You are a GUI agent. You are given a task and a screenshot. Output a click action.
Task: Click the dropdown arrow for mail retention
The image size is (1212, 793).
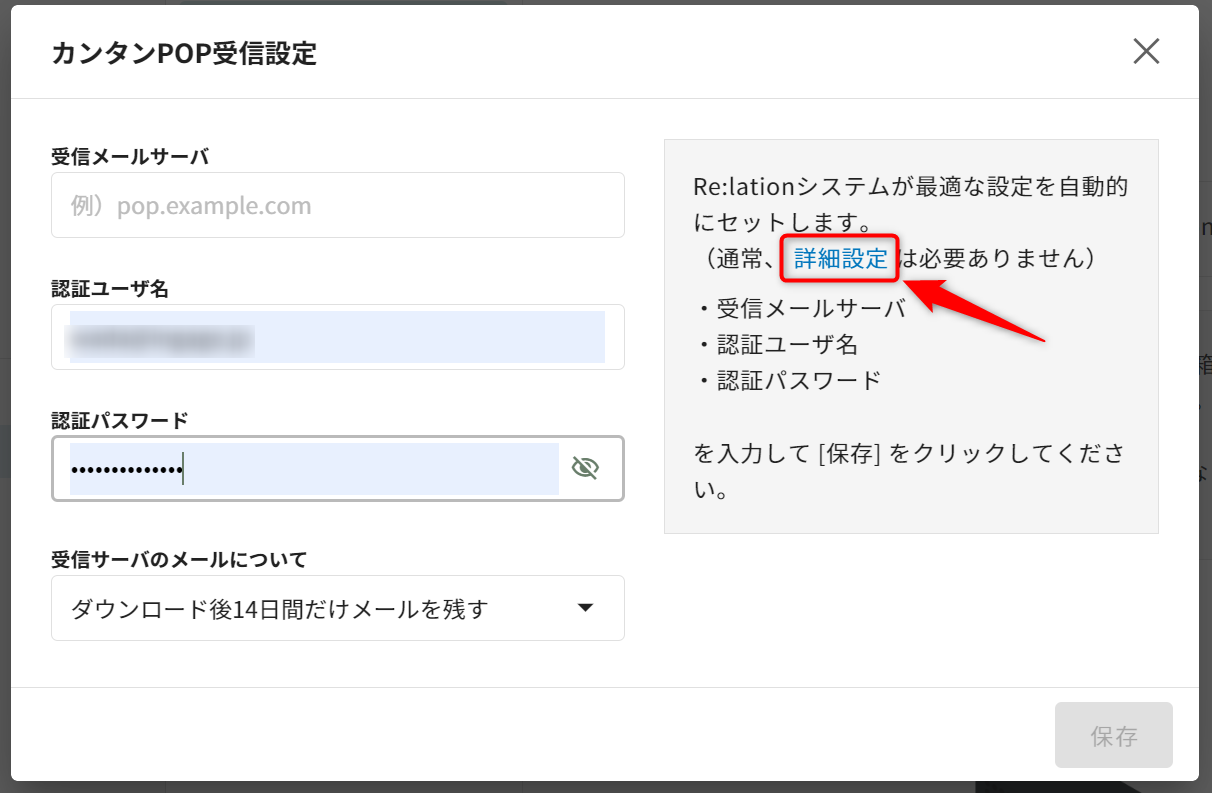tap(586, 608)
